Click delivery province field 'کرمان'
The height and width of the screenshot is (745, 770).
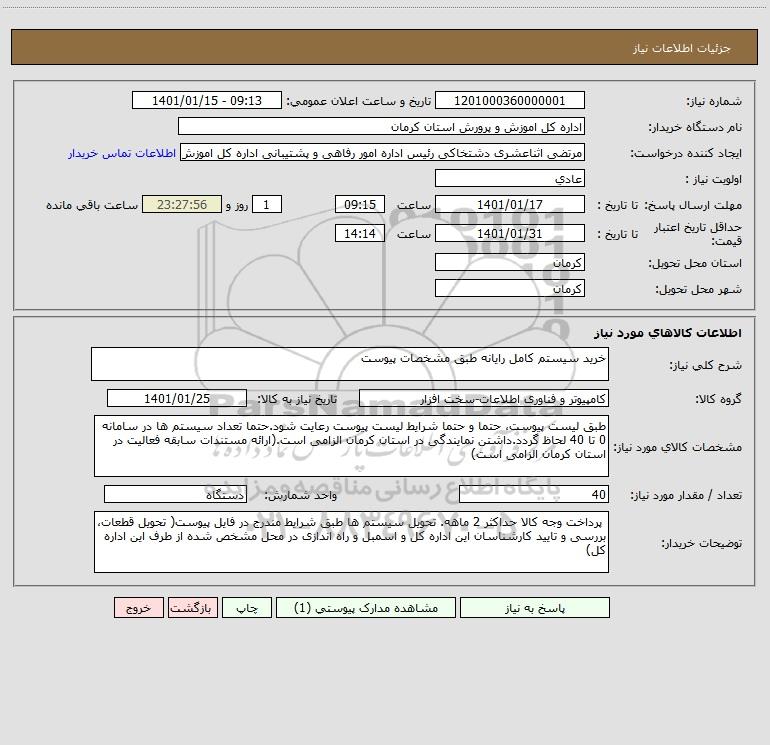click(x=510, y=262)
